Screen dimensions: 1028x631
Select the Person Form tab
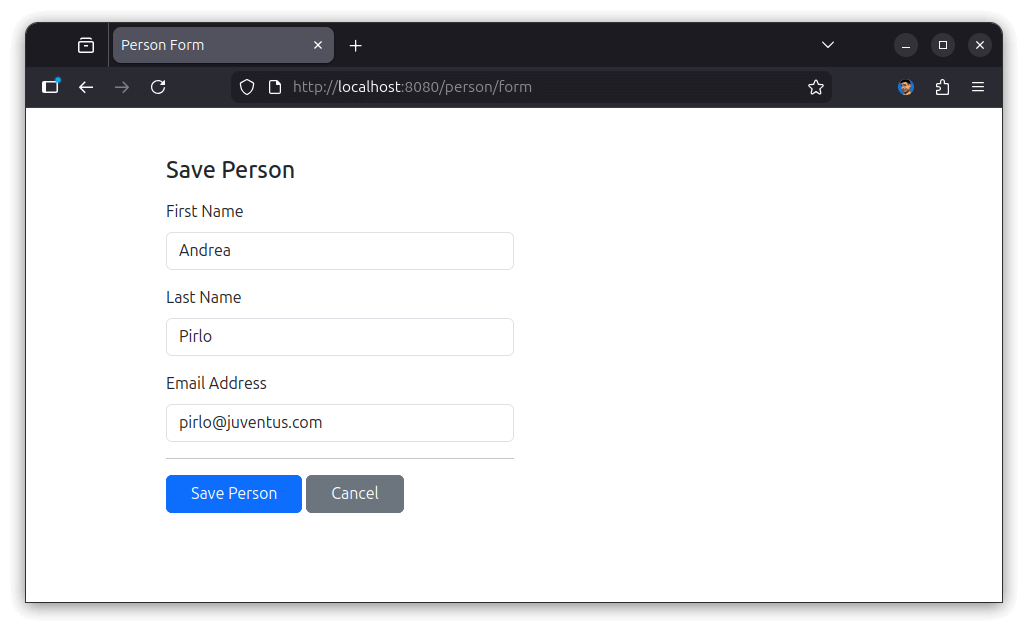point(210,45)
